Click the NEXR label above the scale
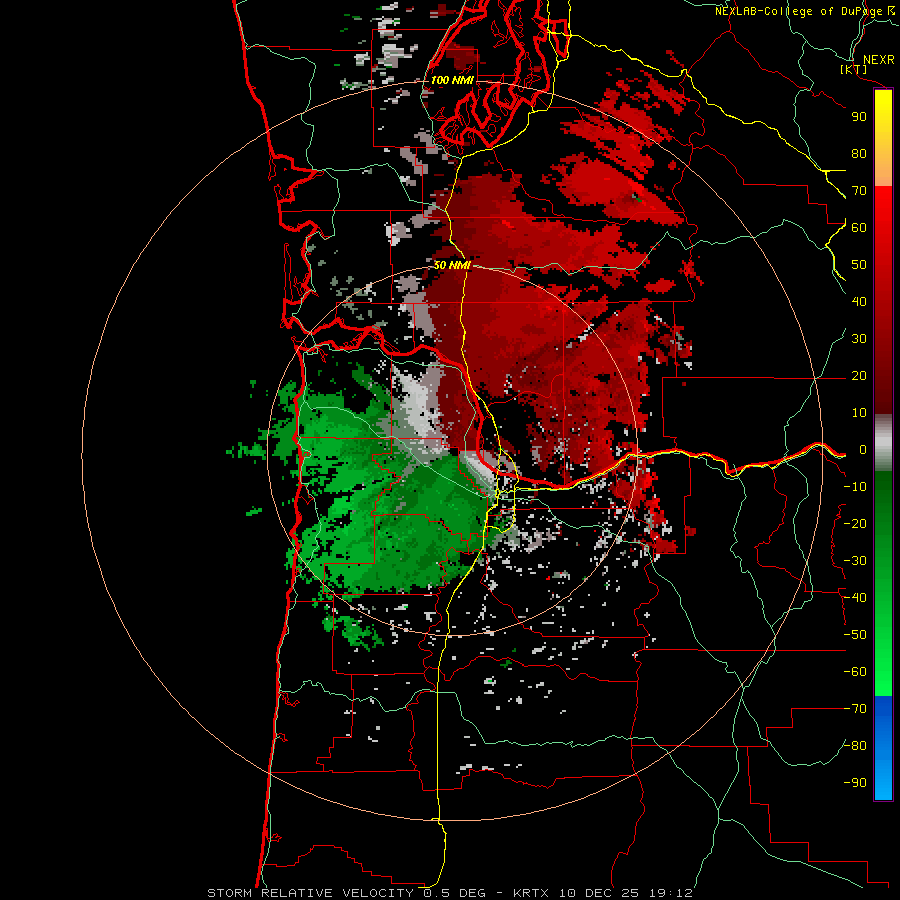 click(878, 60)
